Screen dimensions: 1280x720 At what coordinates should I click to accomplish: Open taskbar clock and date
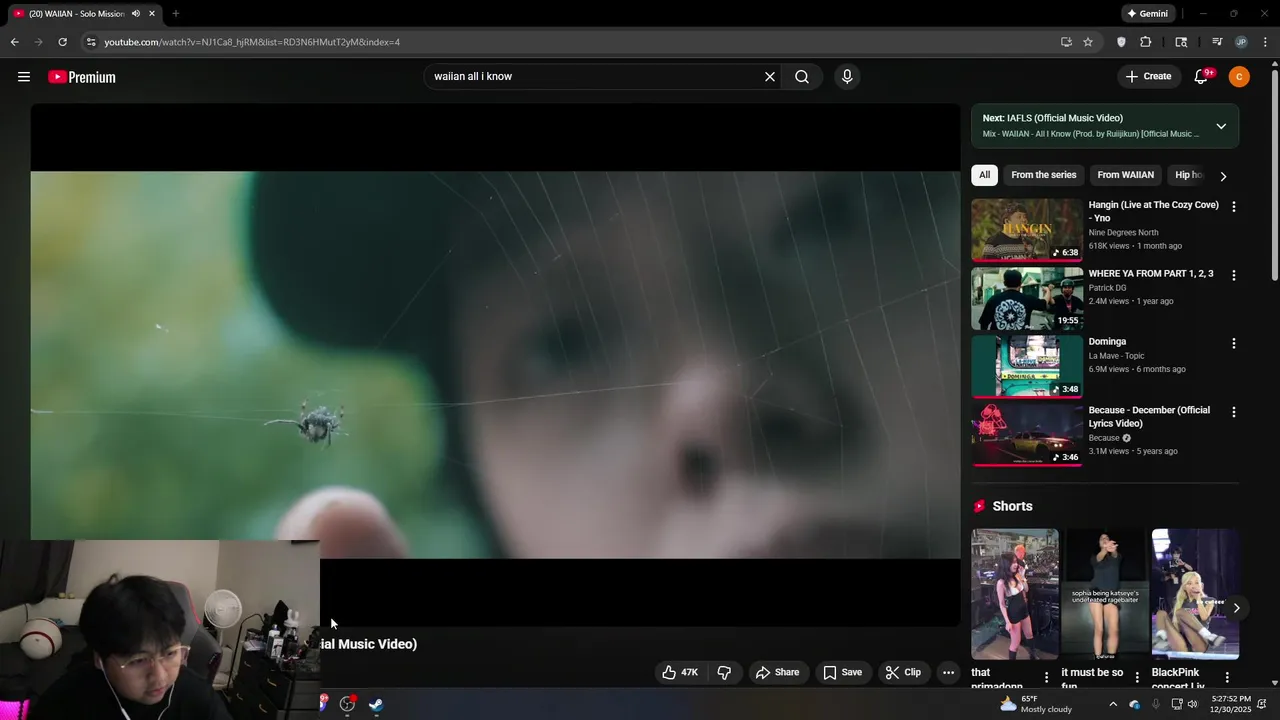click(x=1230, y=704)
